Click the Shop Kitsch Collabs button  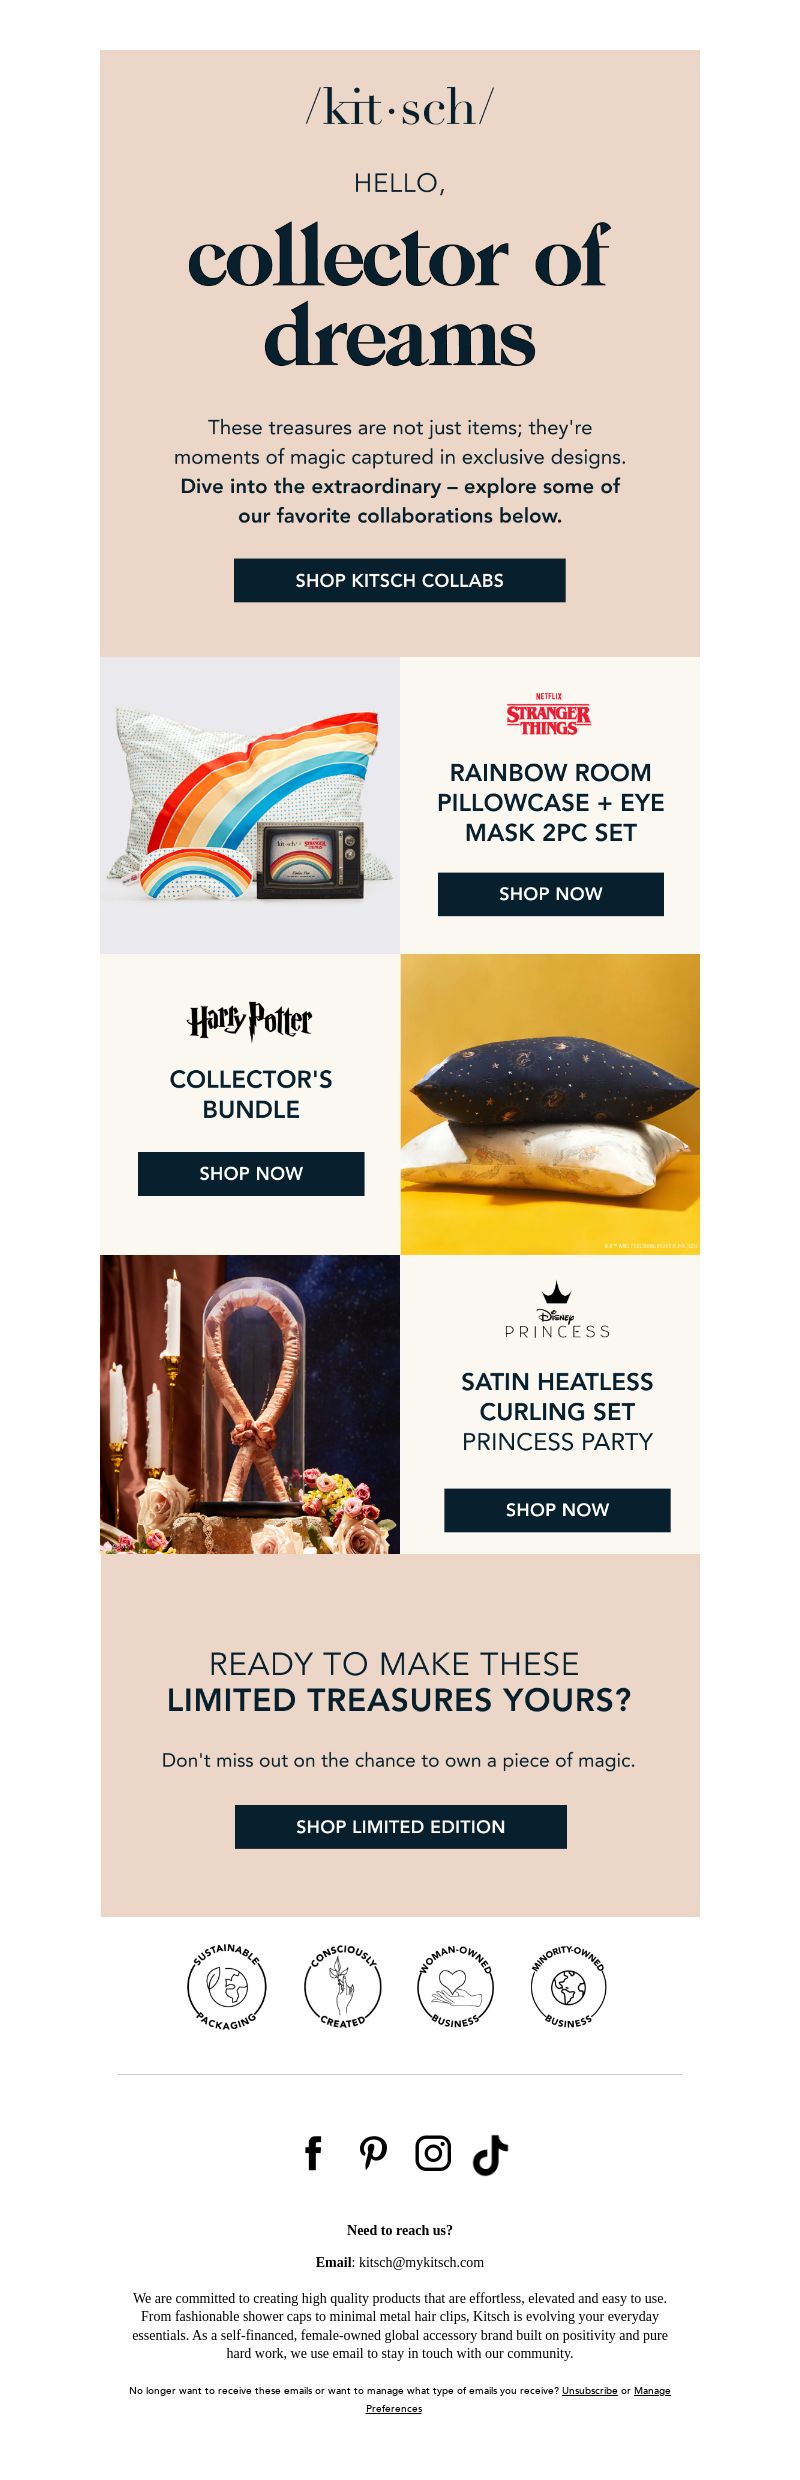coord(400,580)
